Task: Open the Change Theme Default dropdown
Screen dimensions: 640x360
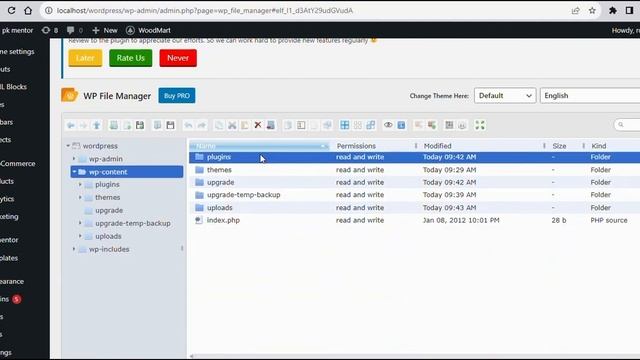Action: pyautogui.click(x=505, y=96)
